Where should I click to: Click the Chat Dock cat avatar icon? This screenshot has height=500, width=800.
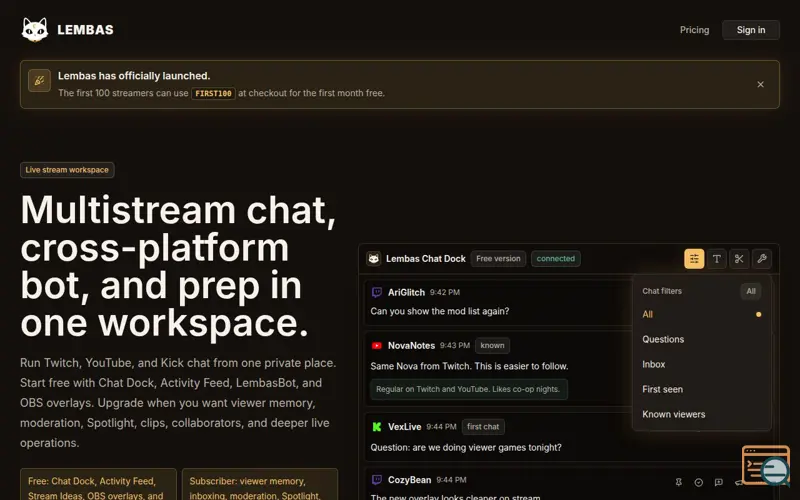[x=374, y=259]
